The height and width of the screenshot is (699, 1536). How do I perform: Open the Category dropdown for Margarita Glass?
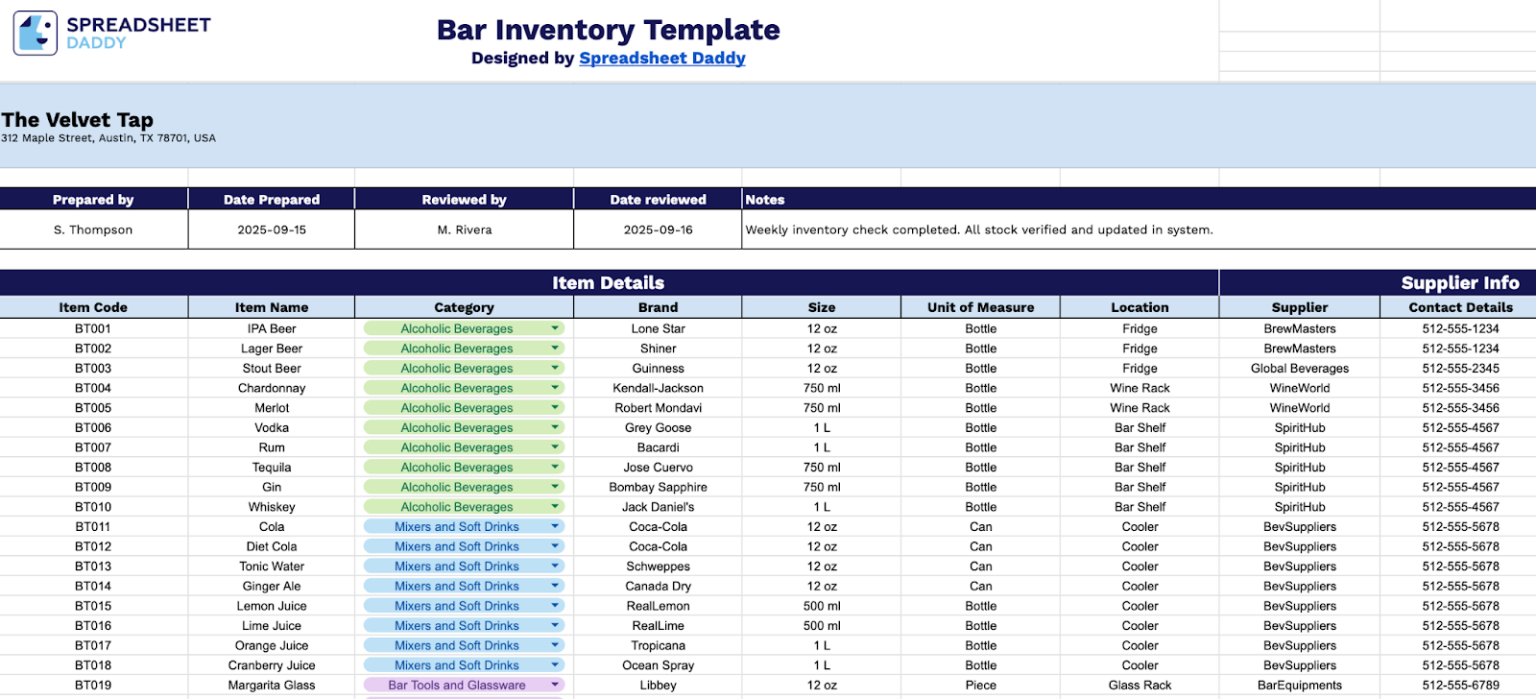pyautogui.click(x=556, y=685)
